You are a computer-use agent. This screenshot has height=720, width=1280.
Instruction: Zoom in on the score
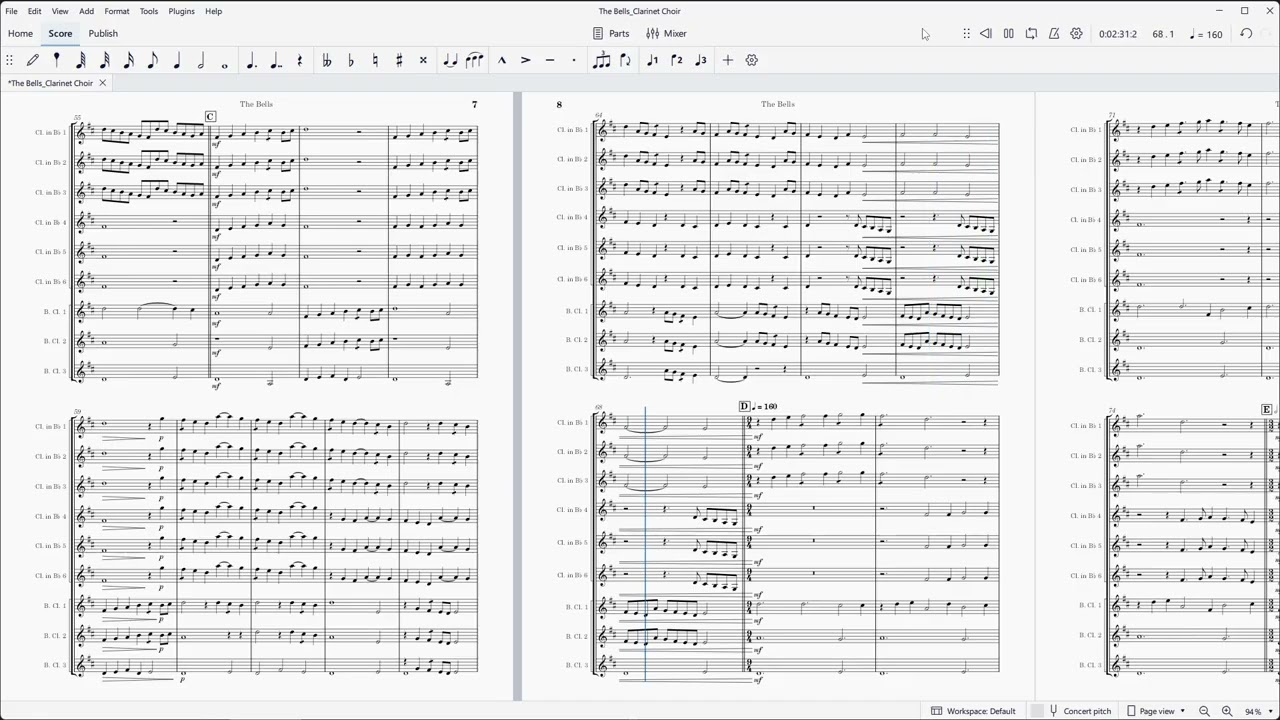click(x=1226, y=711)
